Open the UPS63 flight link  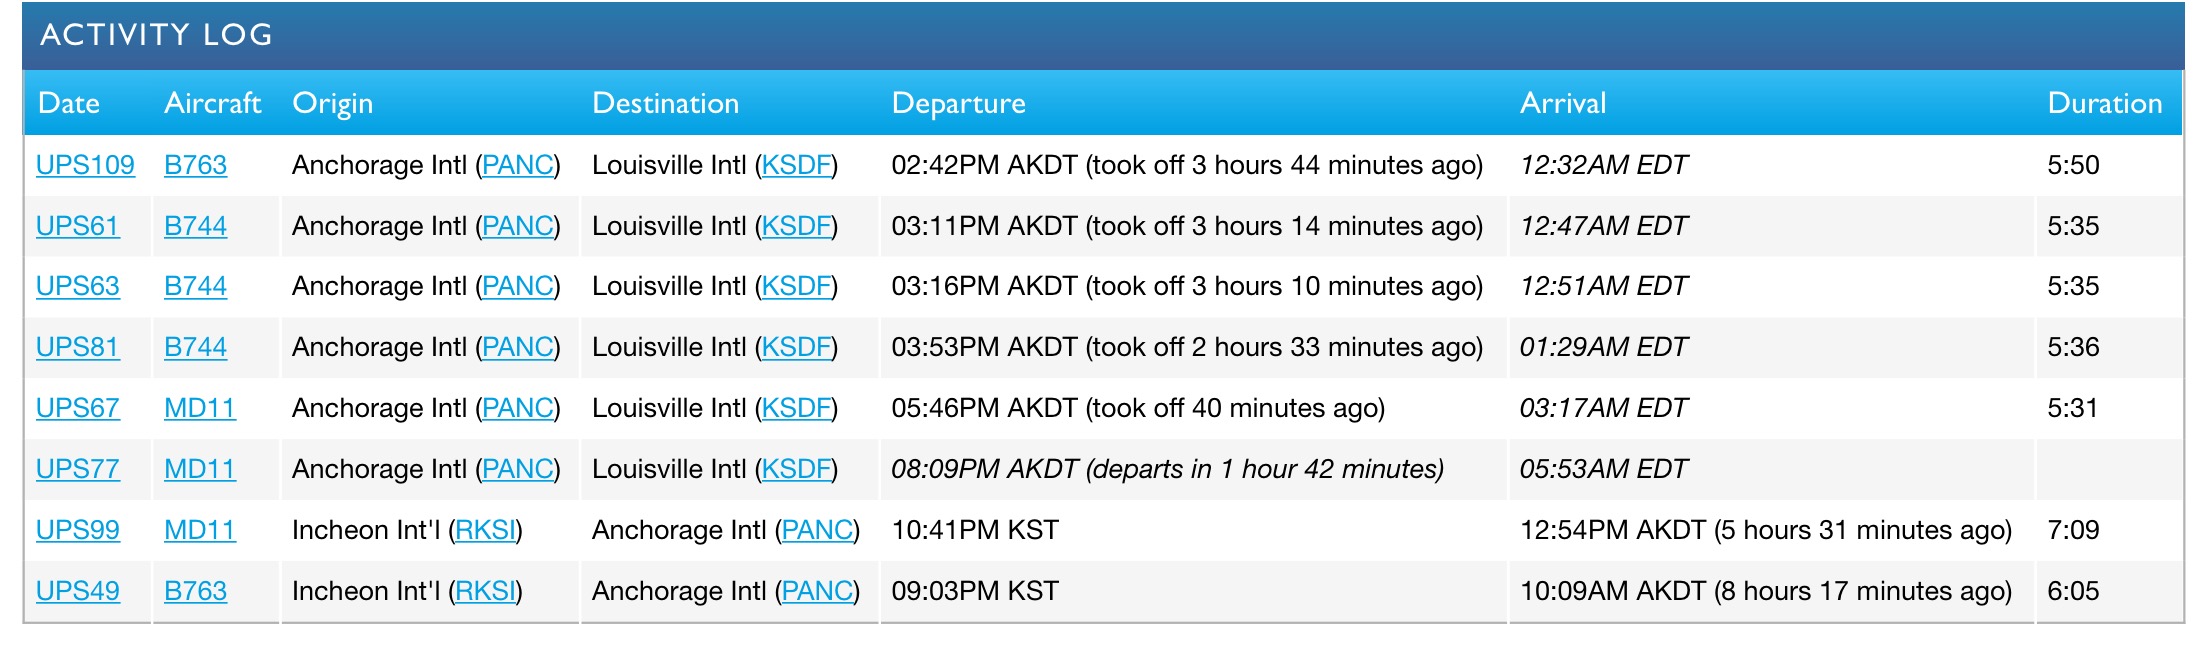coord(77,286)
